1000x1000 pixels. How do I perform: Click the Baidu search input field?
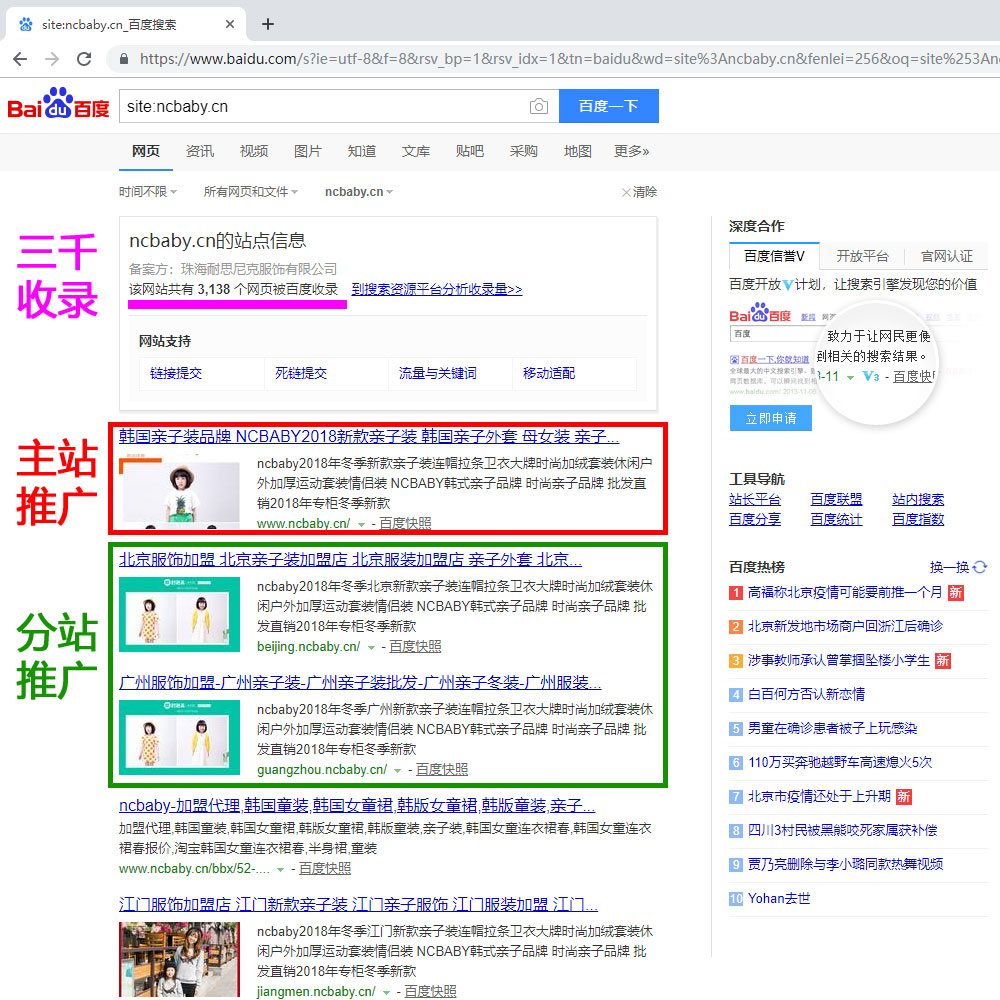325,106
